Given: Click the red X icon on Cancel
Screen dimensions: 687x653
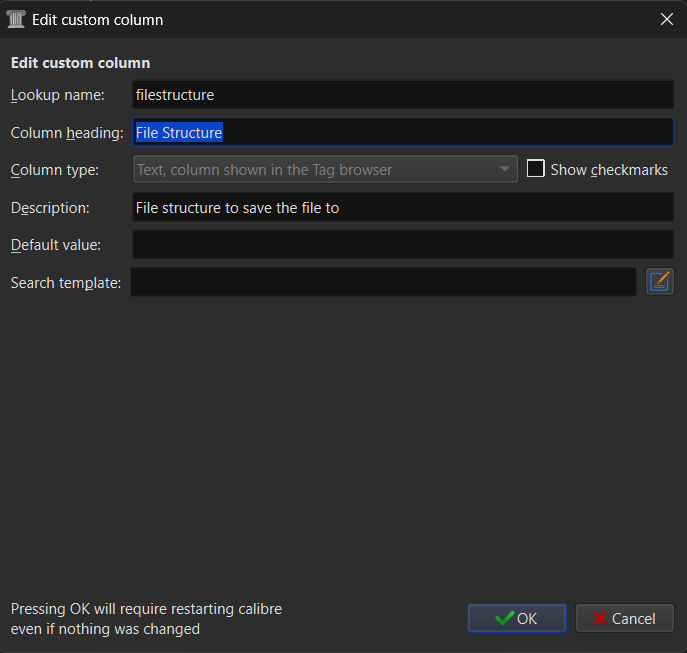Looking at the screenshot, I should [600, 618].
